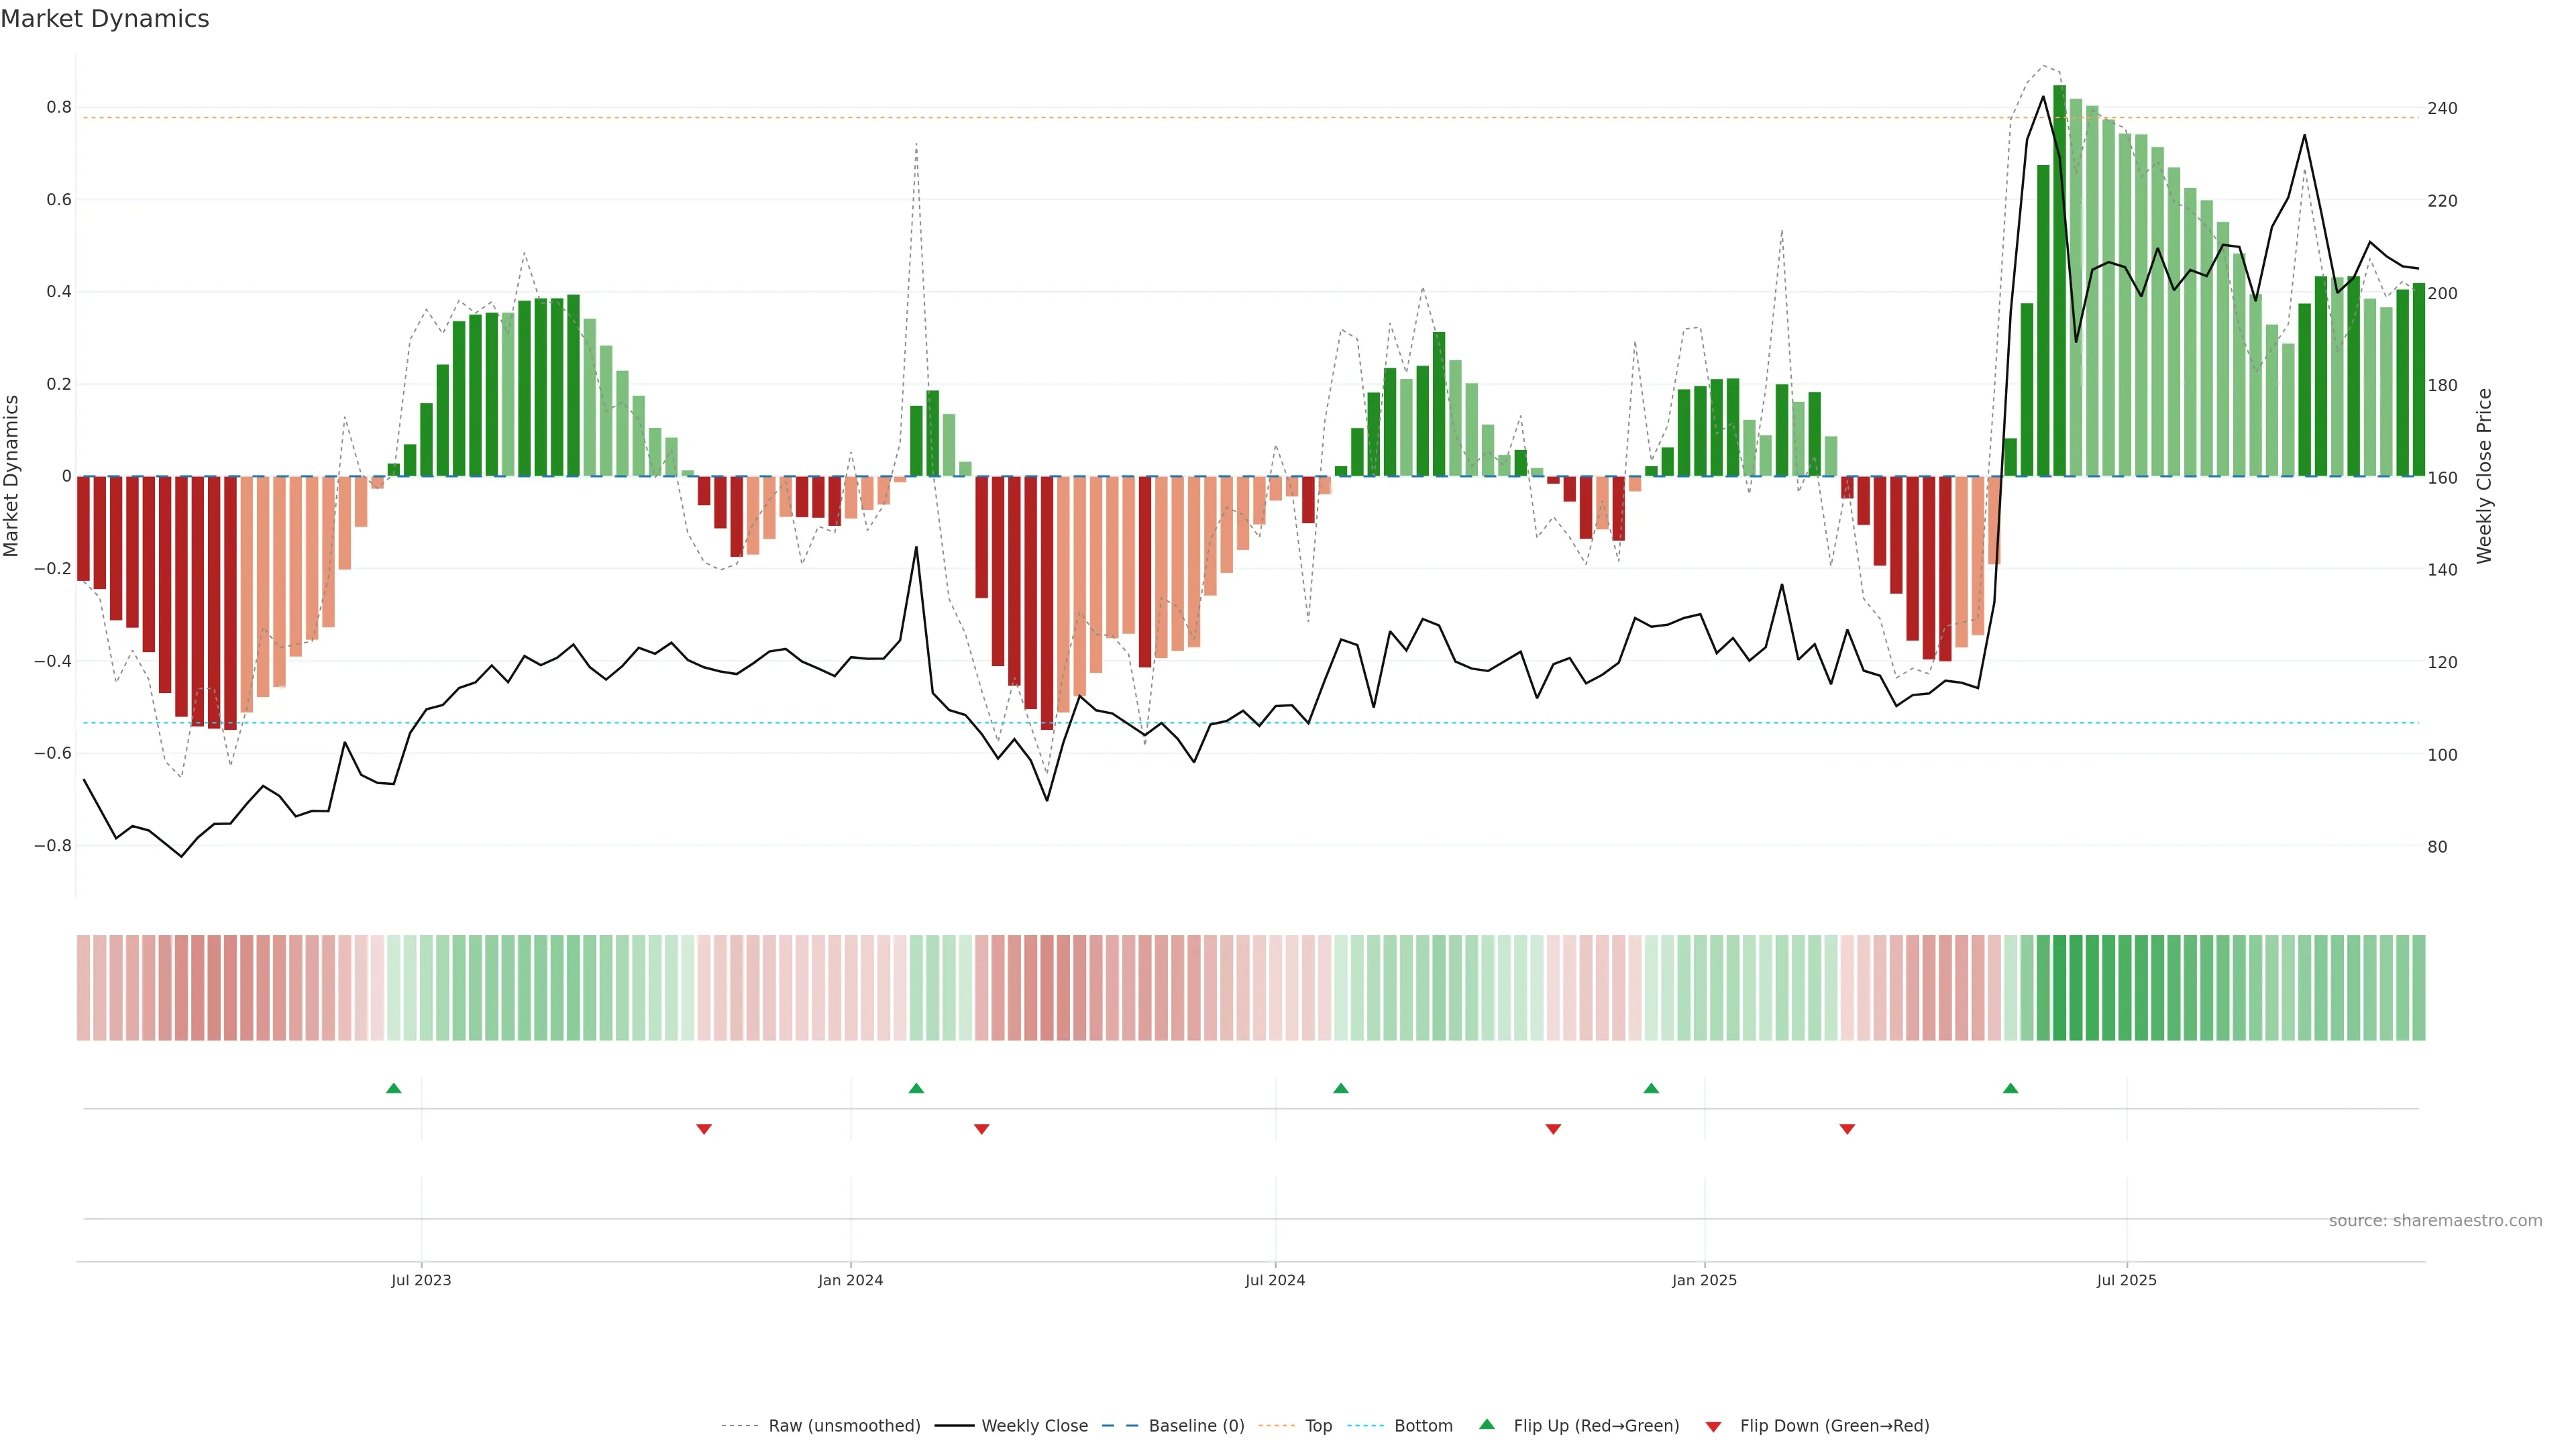Screen dimensions: 2576x1449
Task: Toggle the Baseline (0) legend entry
Action: pos(1196,1426)
